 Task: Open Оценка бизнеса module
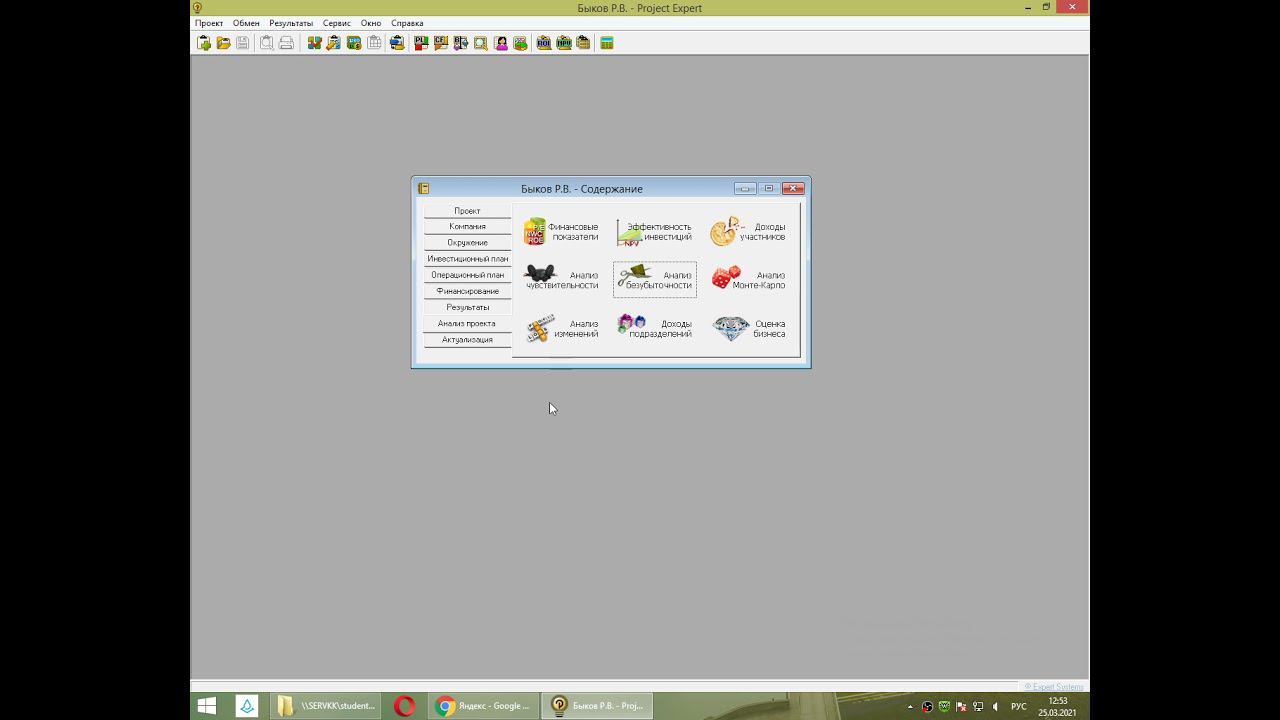click(748, 329)
